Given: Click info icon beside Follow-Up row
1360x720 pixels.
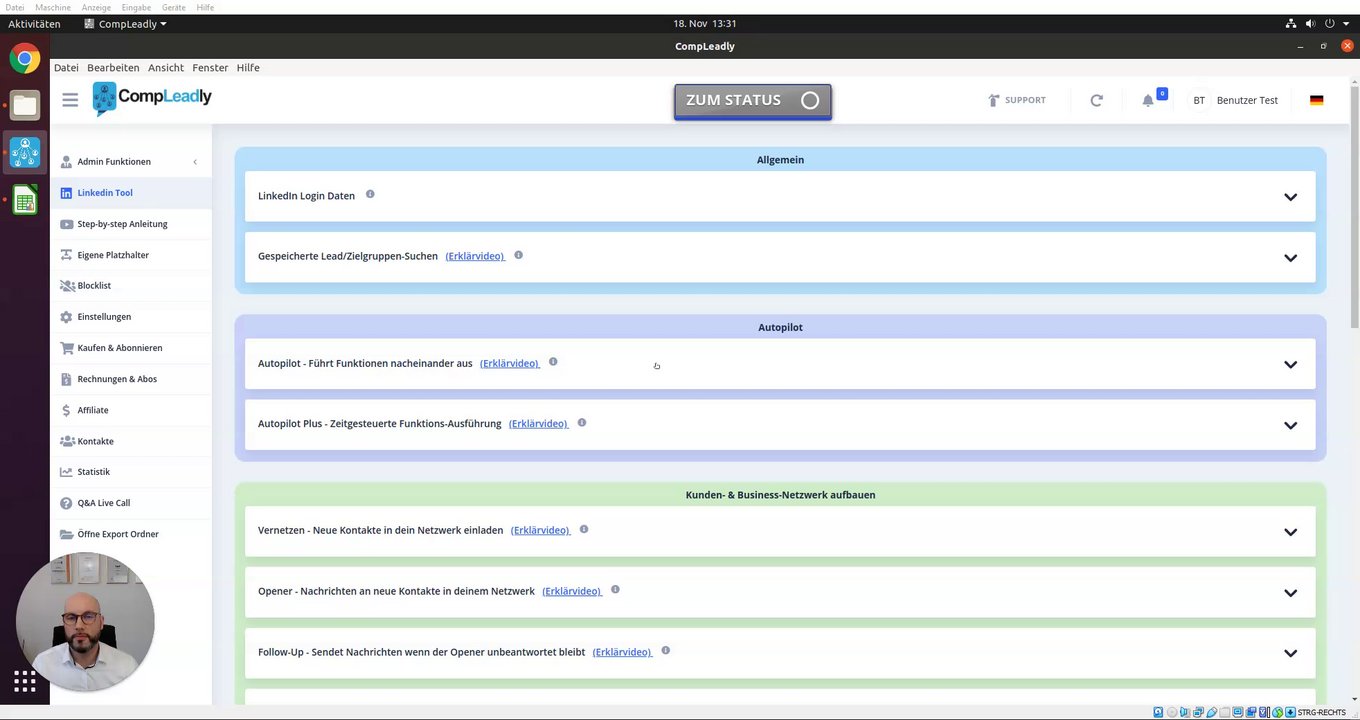Looking at the screenshot, I should tap(666, 651).
